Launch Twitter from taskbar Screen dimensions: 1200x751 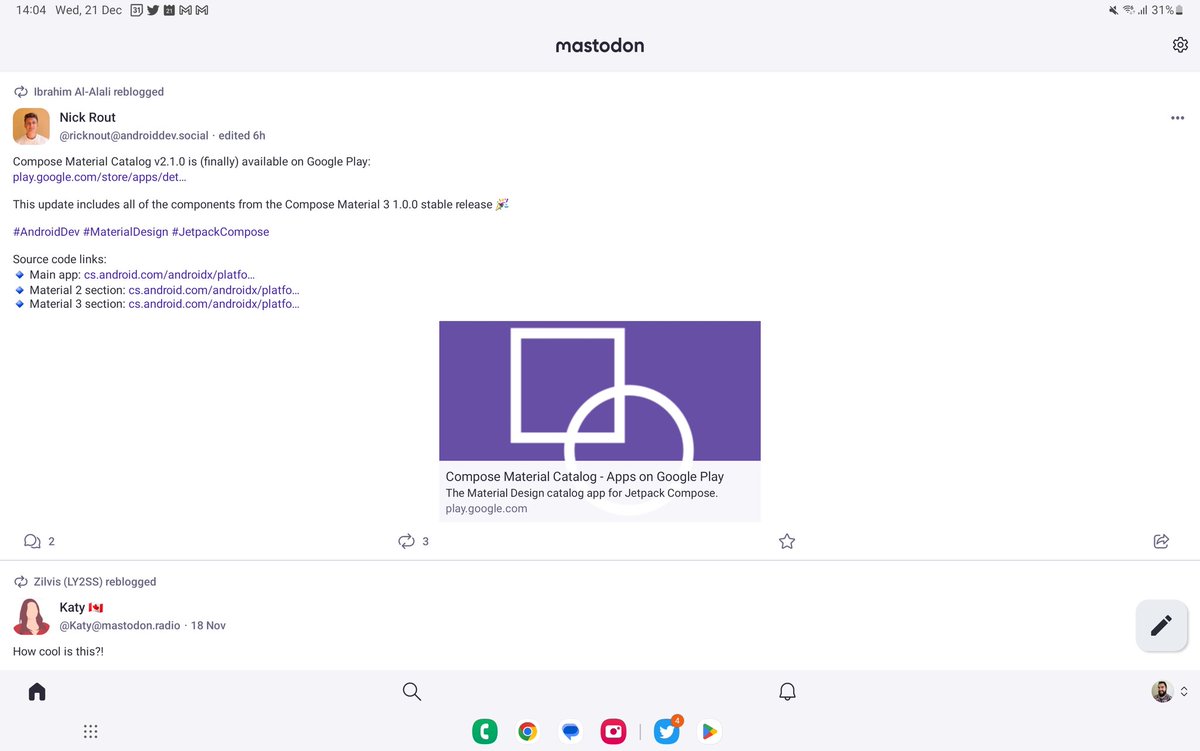point(666,731)
